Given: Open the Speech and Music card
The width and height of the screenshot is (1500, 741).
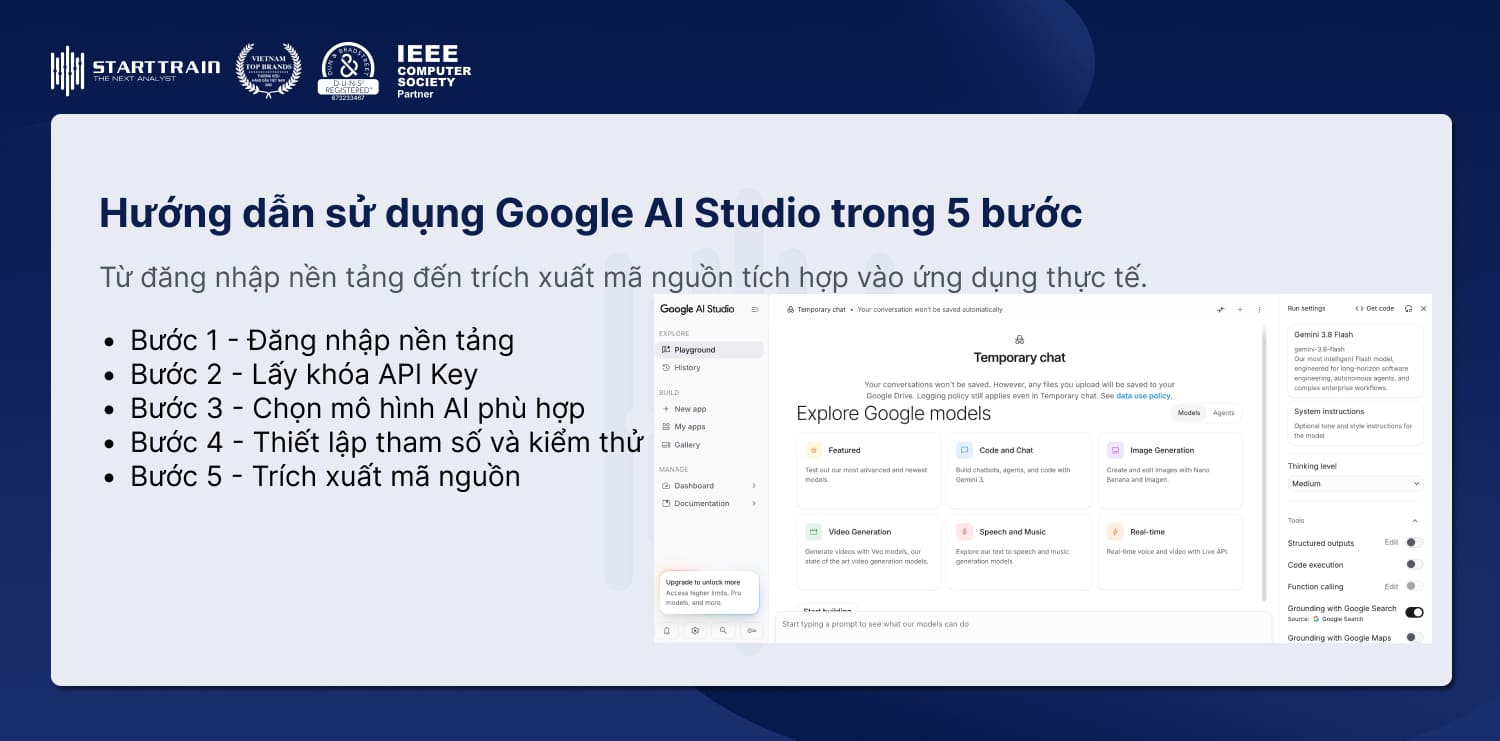Looking at the screenshot, I should click(1020, 552).
